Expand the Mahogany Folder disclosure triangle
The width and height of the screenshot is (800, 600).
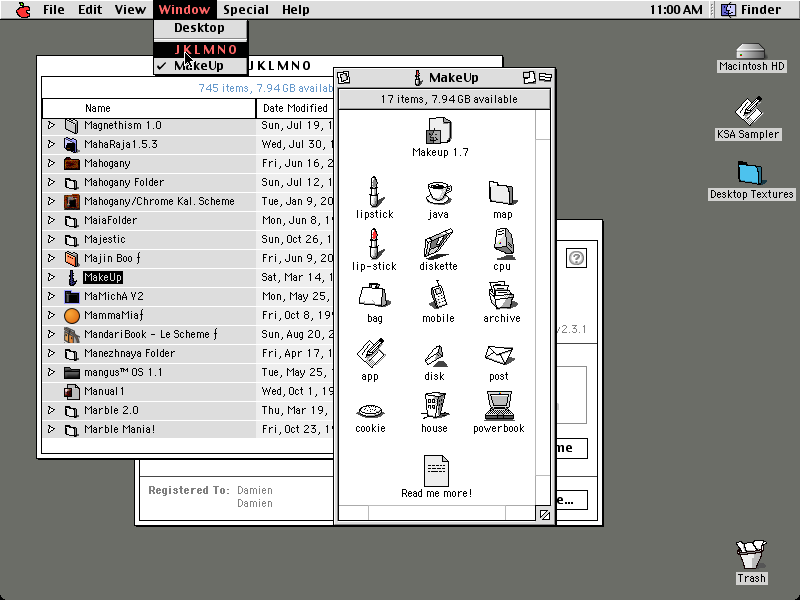[51, 182]
